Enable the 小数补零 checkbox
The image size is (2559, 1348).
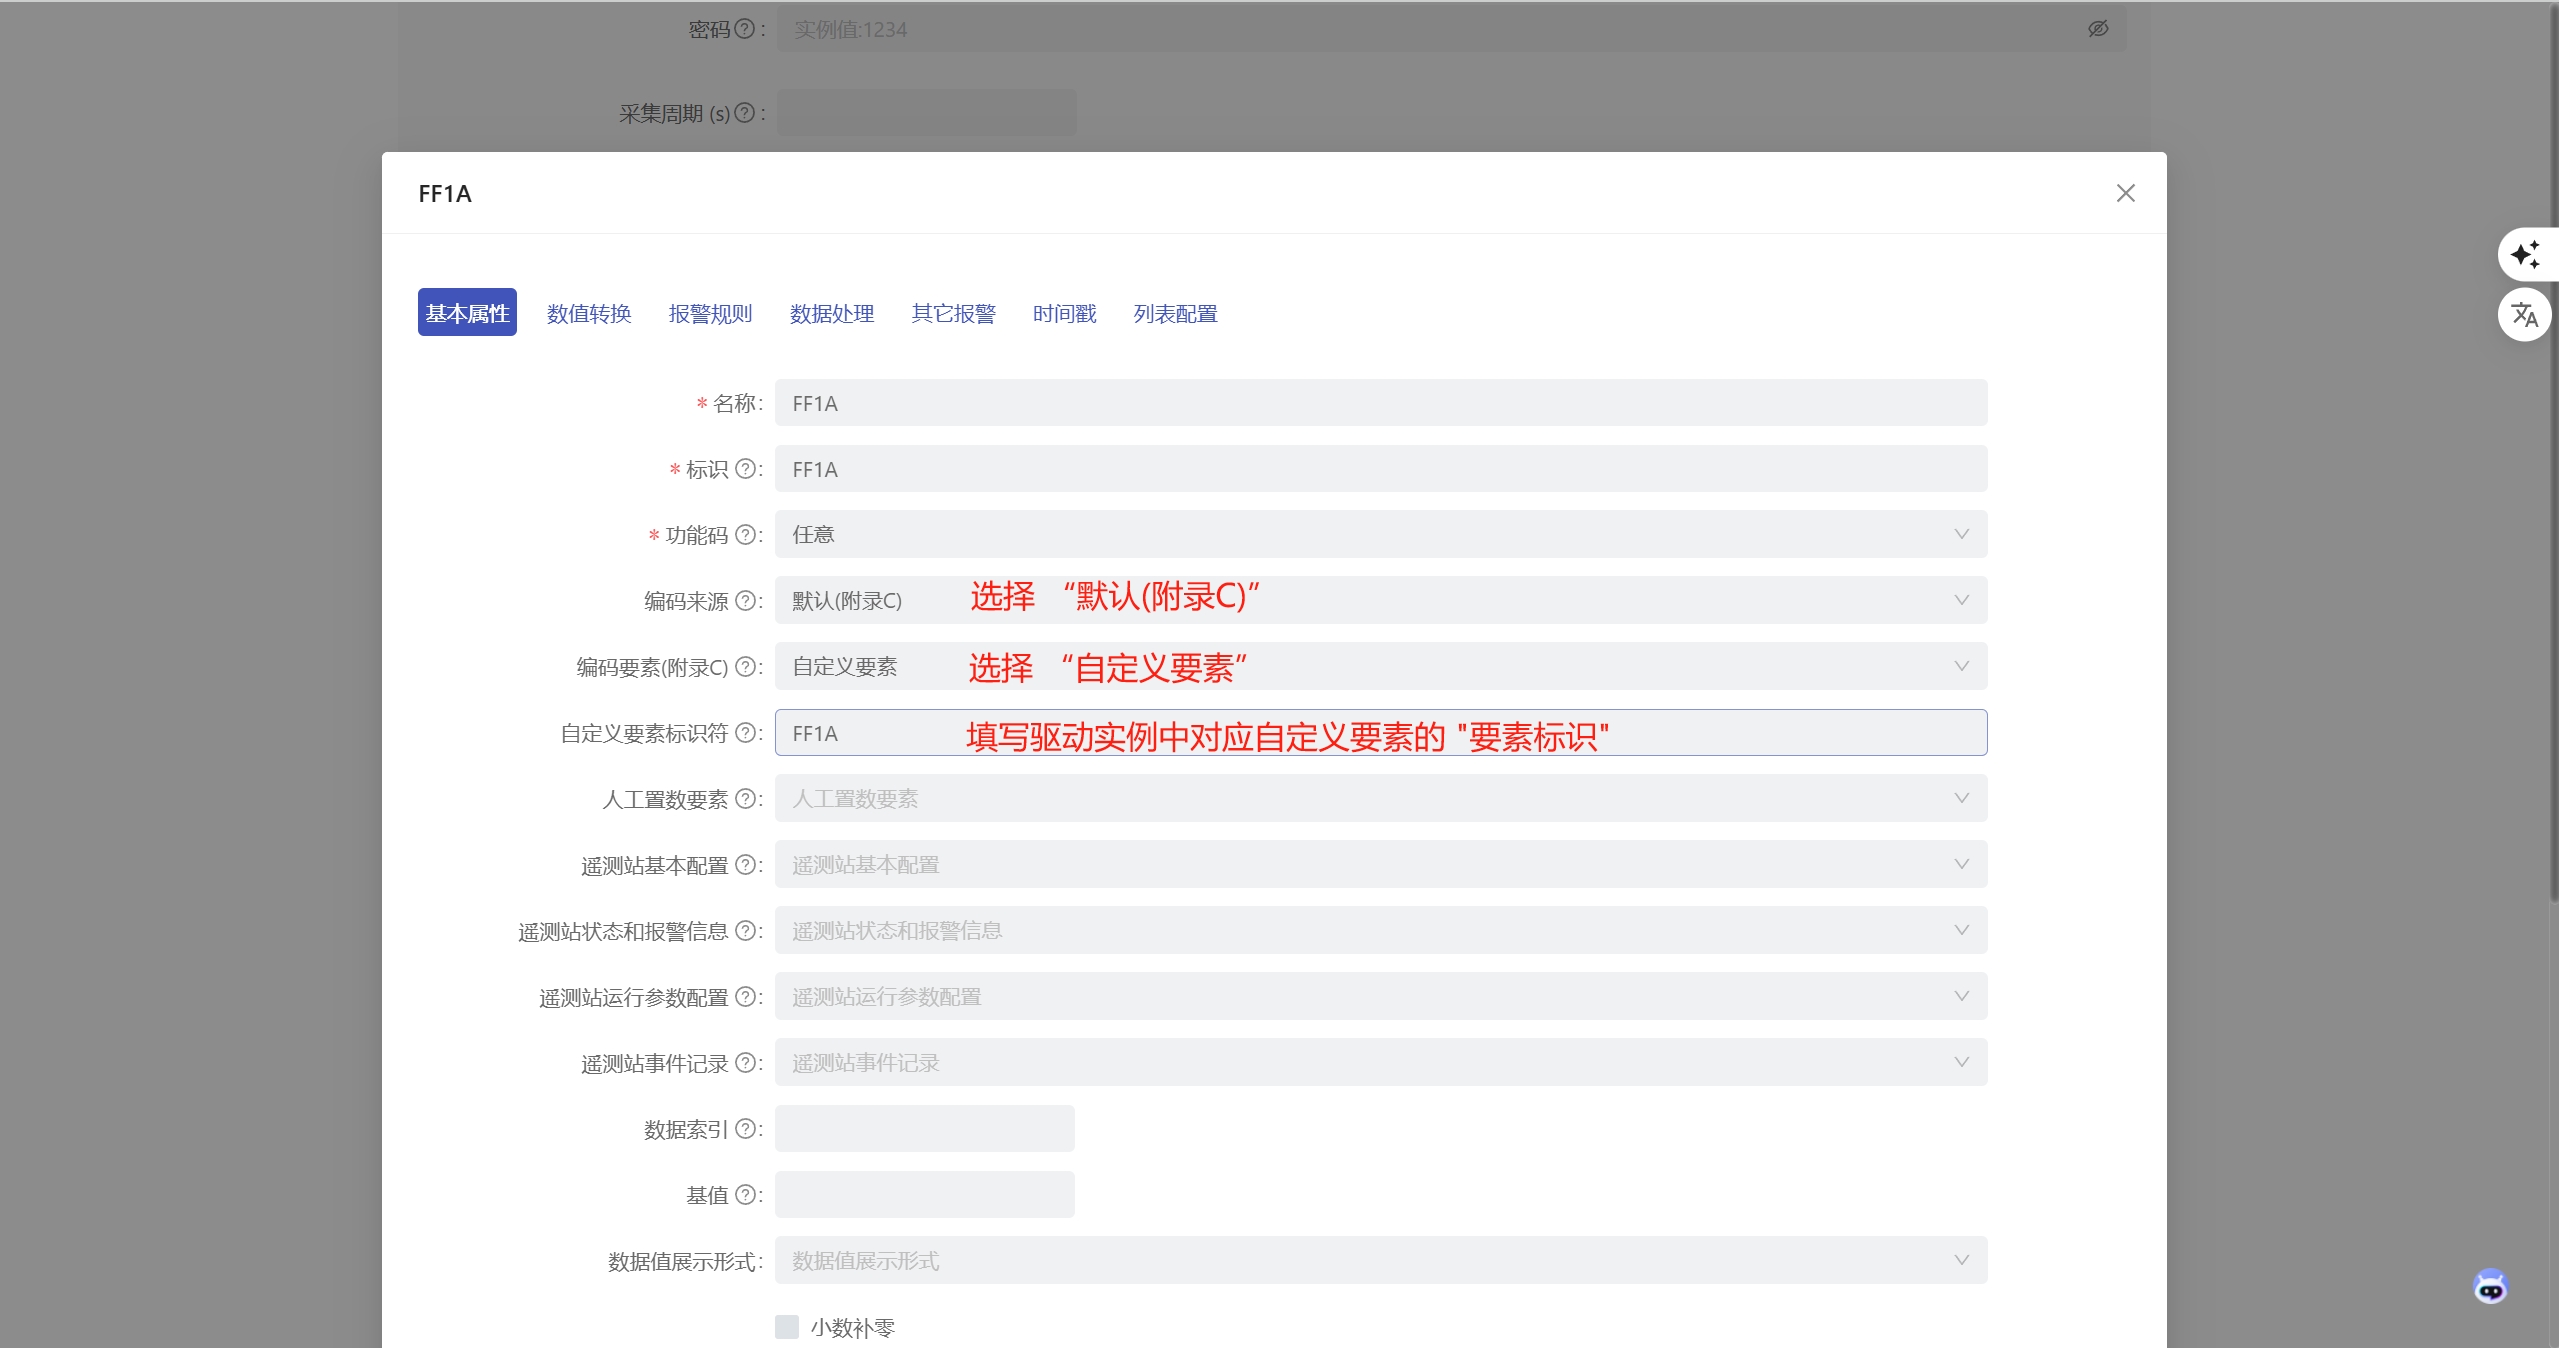[x=787, y=1327]
